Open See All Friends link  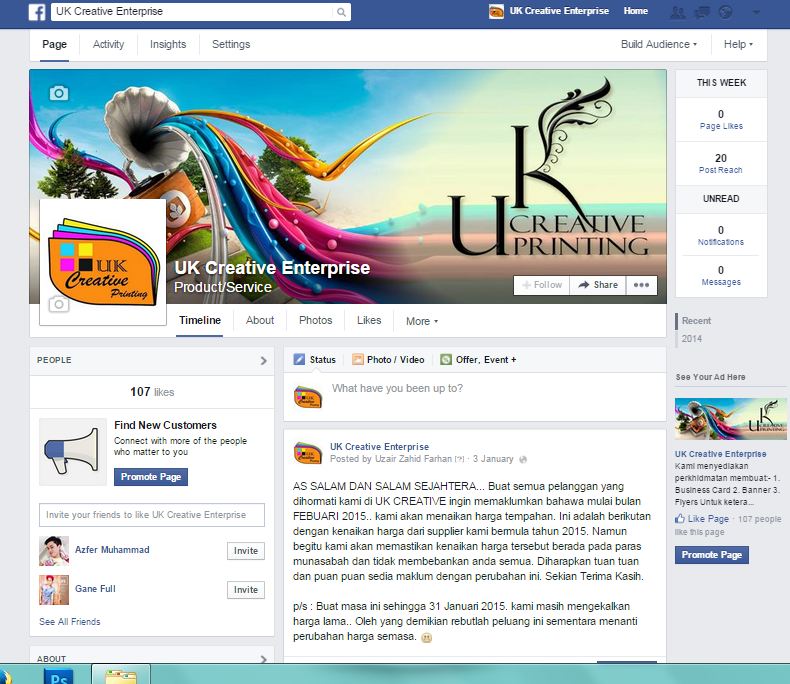tap(70, 622)
